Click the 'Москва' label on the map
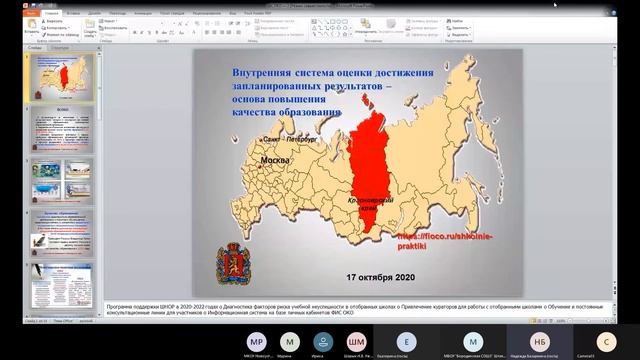 point(275,160)
